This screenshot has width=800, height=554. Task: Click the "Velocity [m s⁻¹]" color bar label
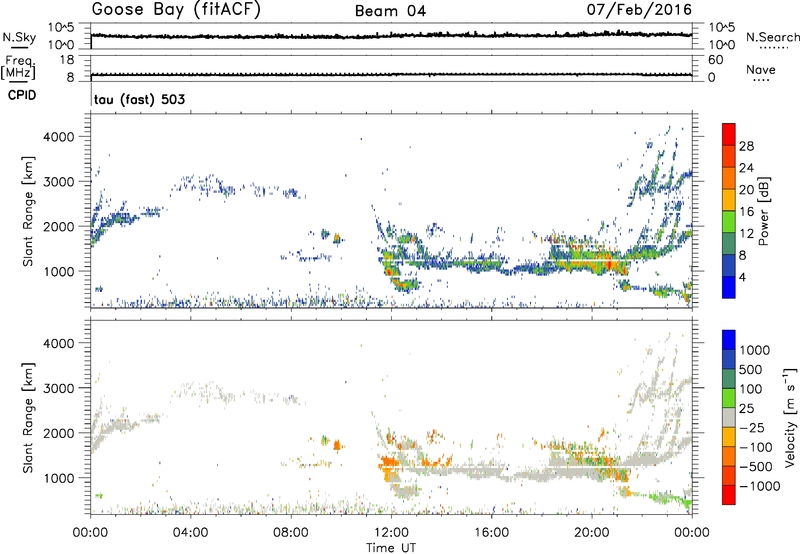click(790, 417)
